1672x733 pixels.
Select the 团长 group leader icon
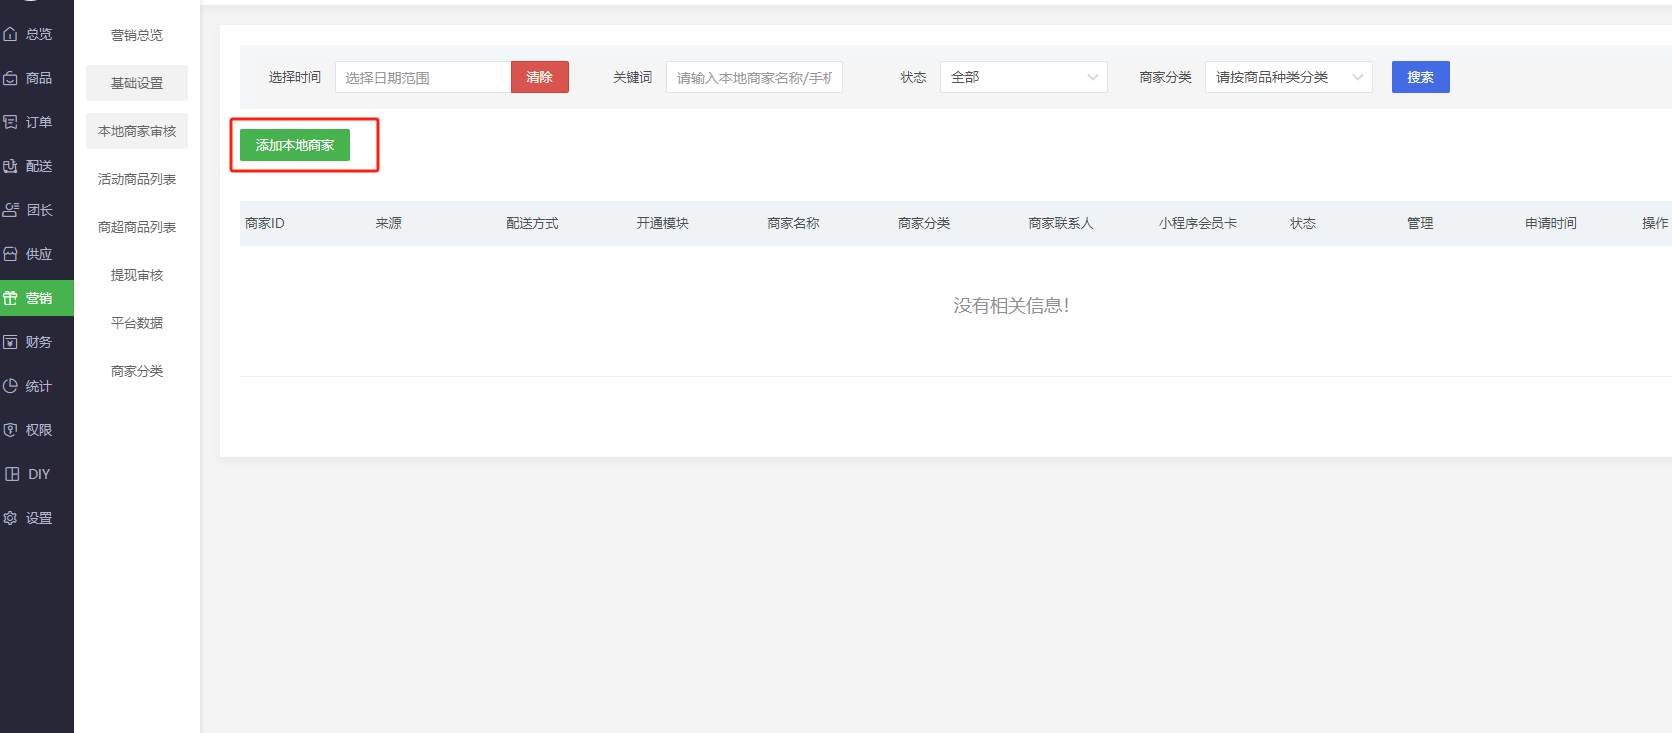(x=11, y=210)
